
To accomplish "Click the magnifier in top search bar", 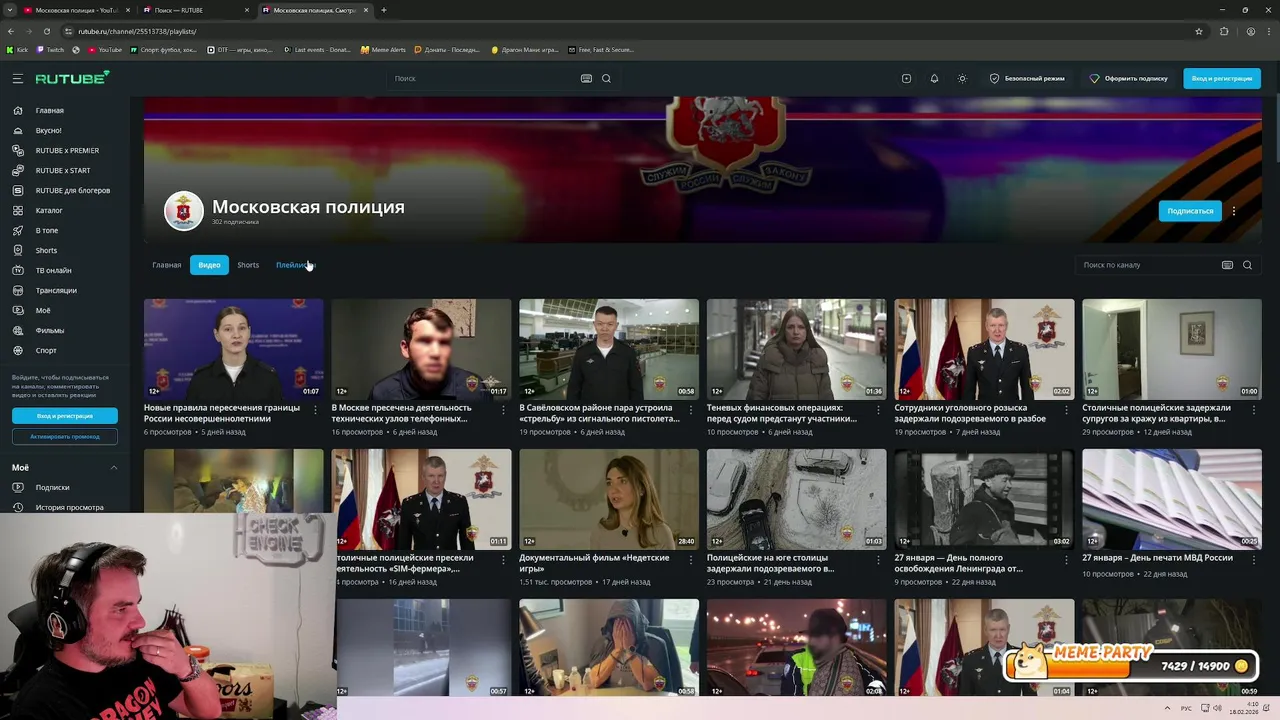I will pyautogui.click(x=606, y=78).
